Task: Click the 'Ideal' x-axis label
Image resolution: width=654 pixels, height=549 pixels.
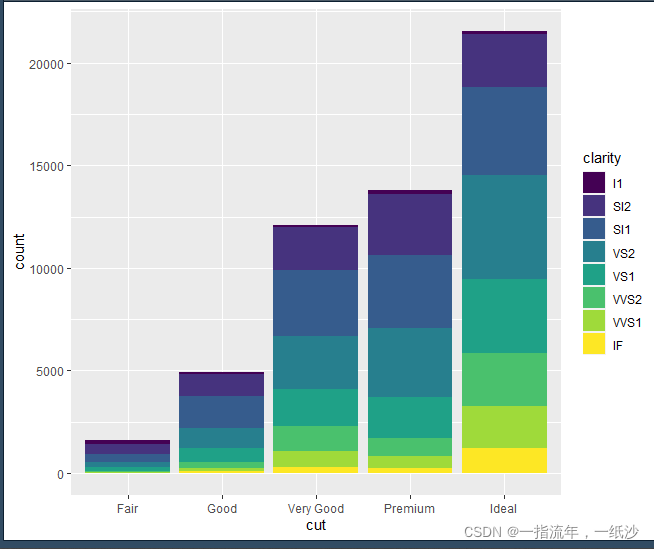Action: (503, 509)
